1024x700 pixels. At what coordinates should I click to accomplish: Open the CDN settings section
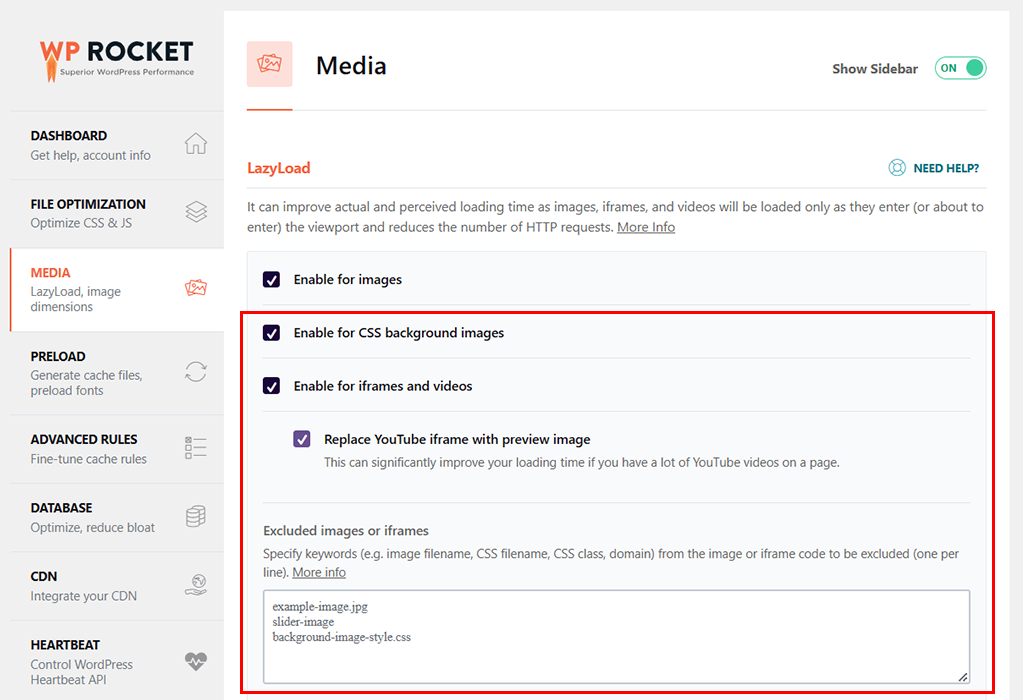(117, 586)
